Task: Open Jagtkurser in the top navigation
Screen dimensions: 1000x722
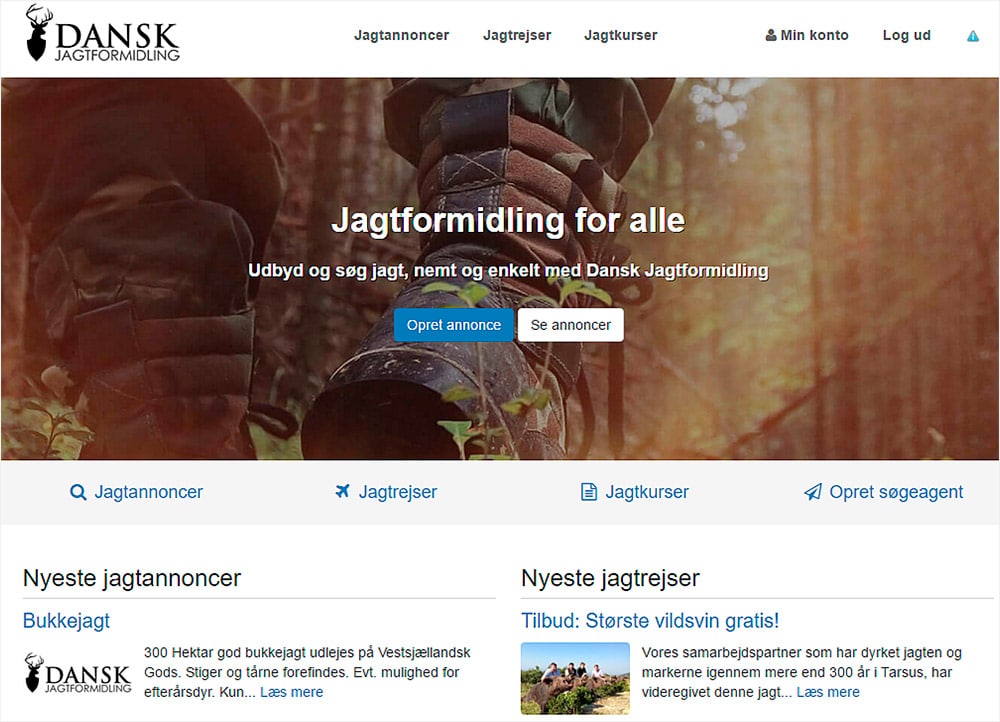Action: 621,35
